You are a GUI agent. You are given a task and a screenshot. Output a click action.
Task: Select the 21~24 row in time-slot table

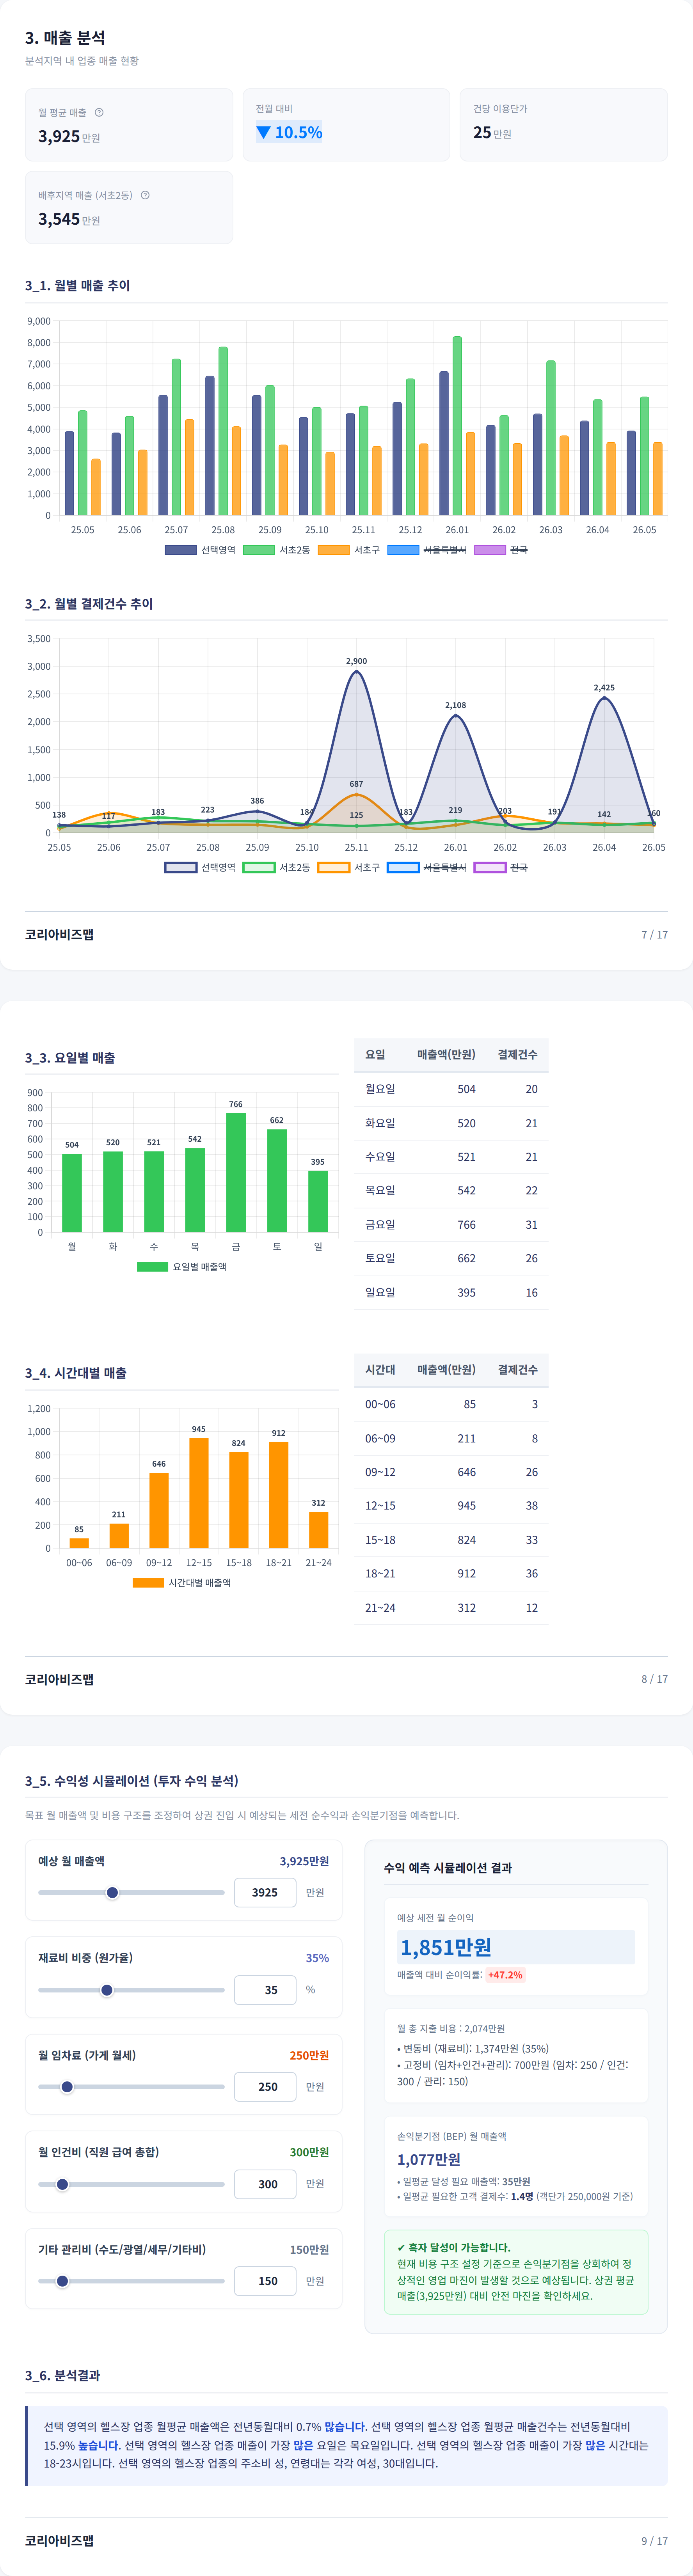451,1608
